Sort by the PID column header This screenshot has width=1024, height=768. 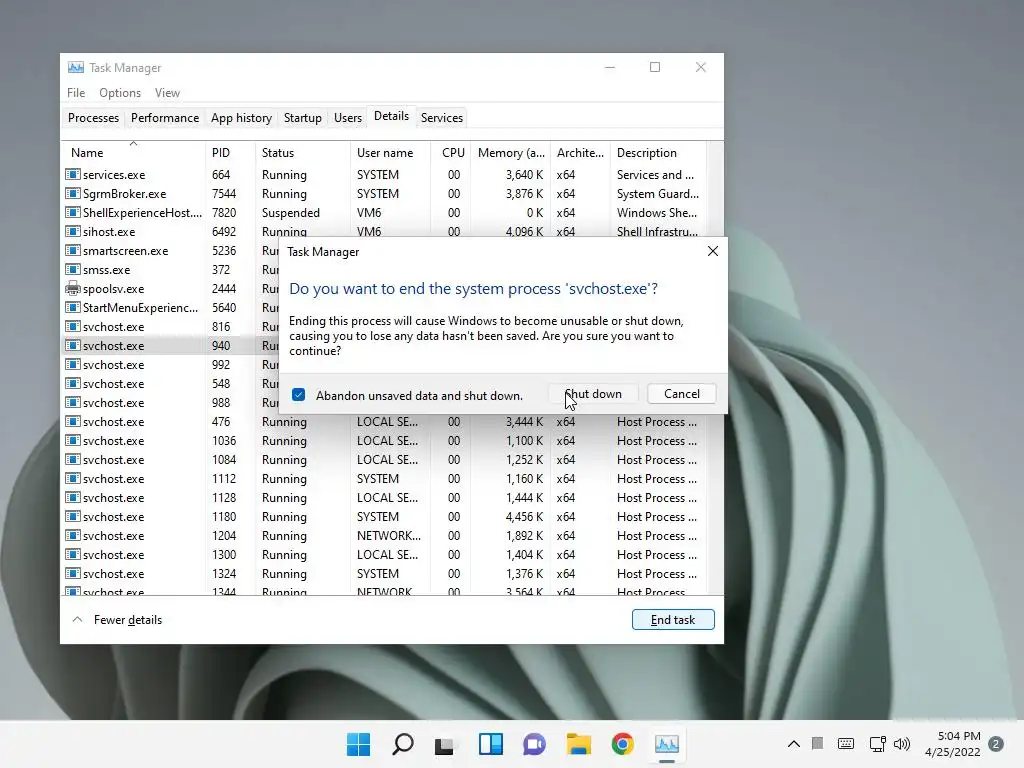pos(230,153)
